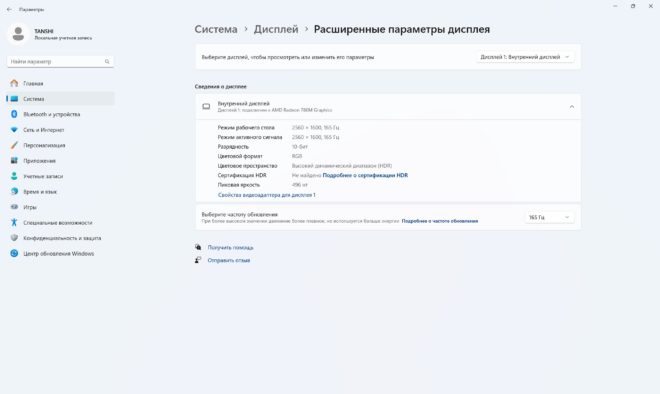
Task: Click the TANSHI account name
Action: click(44, 31)
